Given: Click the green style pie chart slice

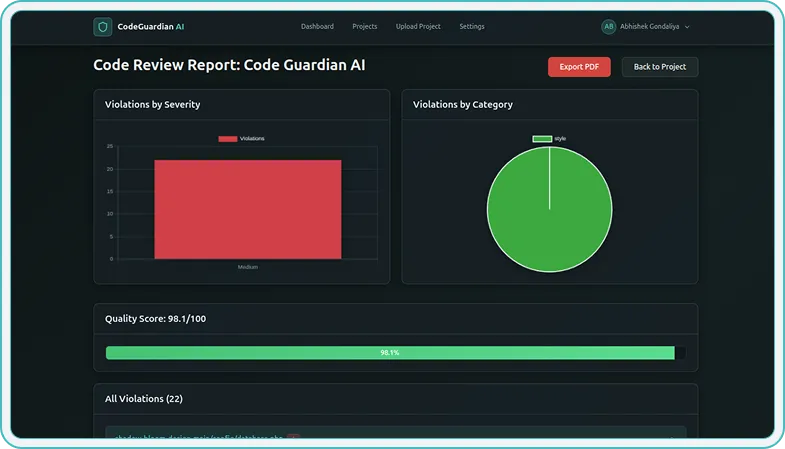Looking at the screenshot, I should [x=549, y=210].
